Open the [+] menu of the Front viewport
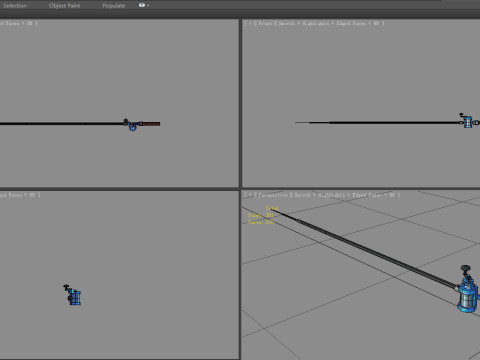This screenshot has width=480, height=360. coord(250,23)
